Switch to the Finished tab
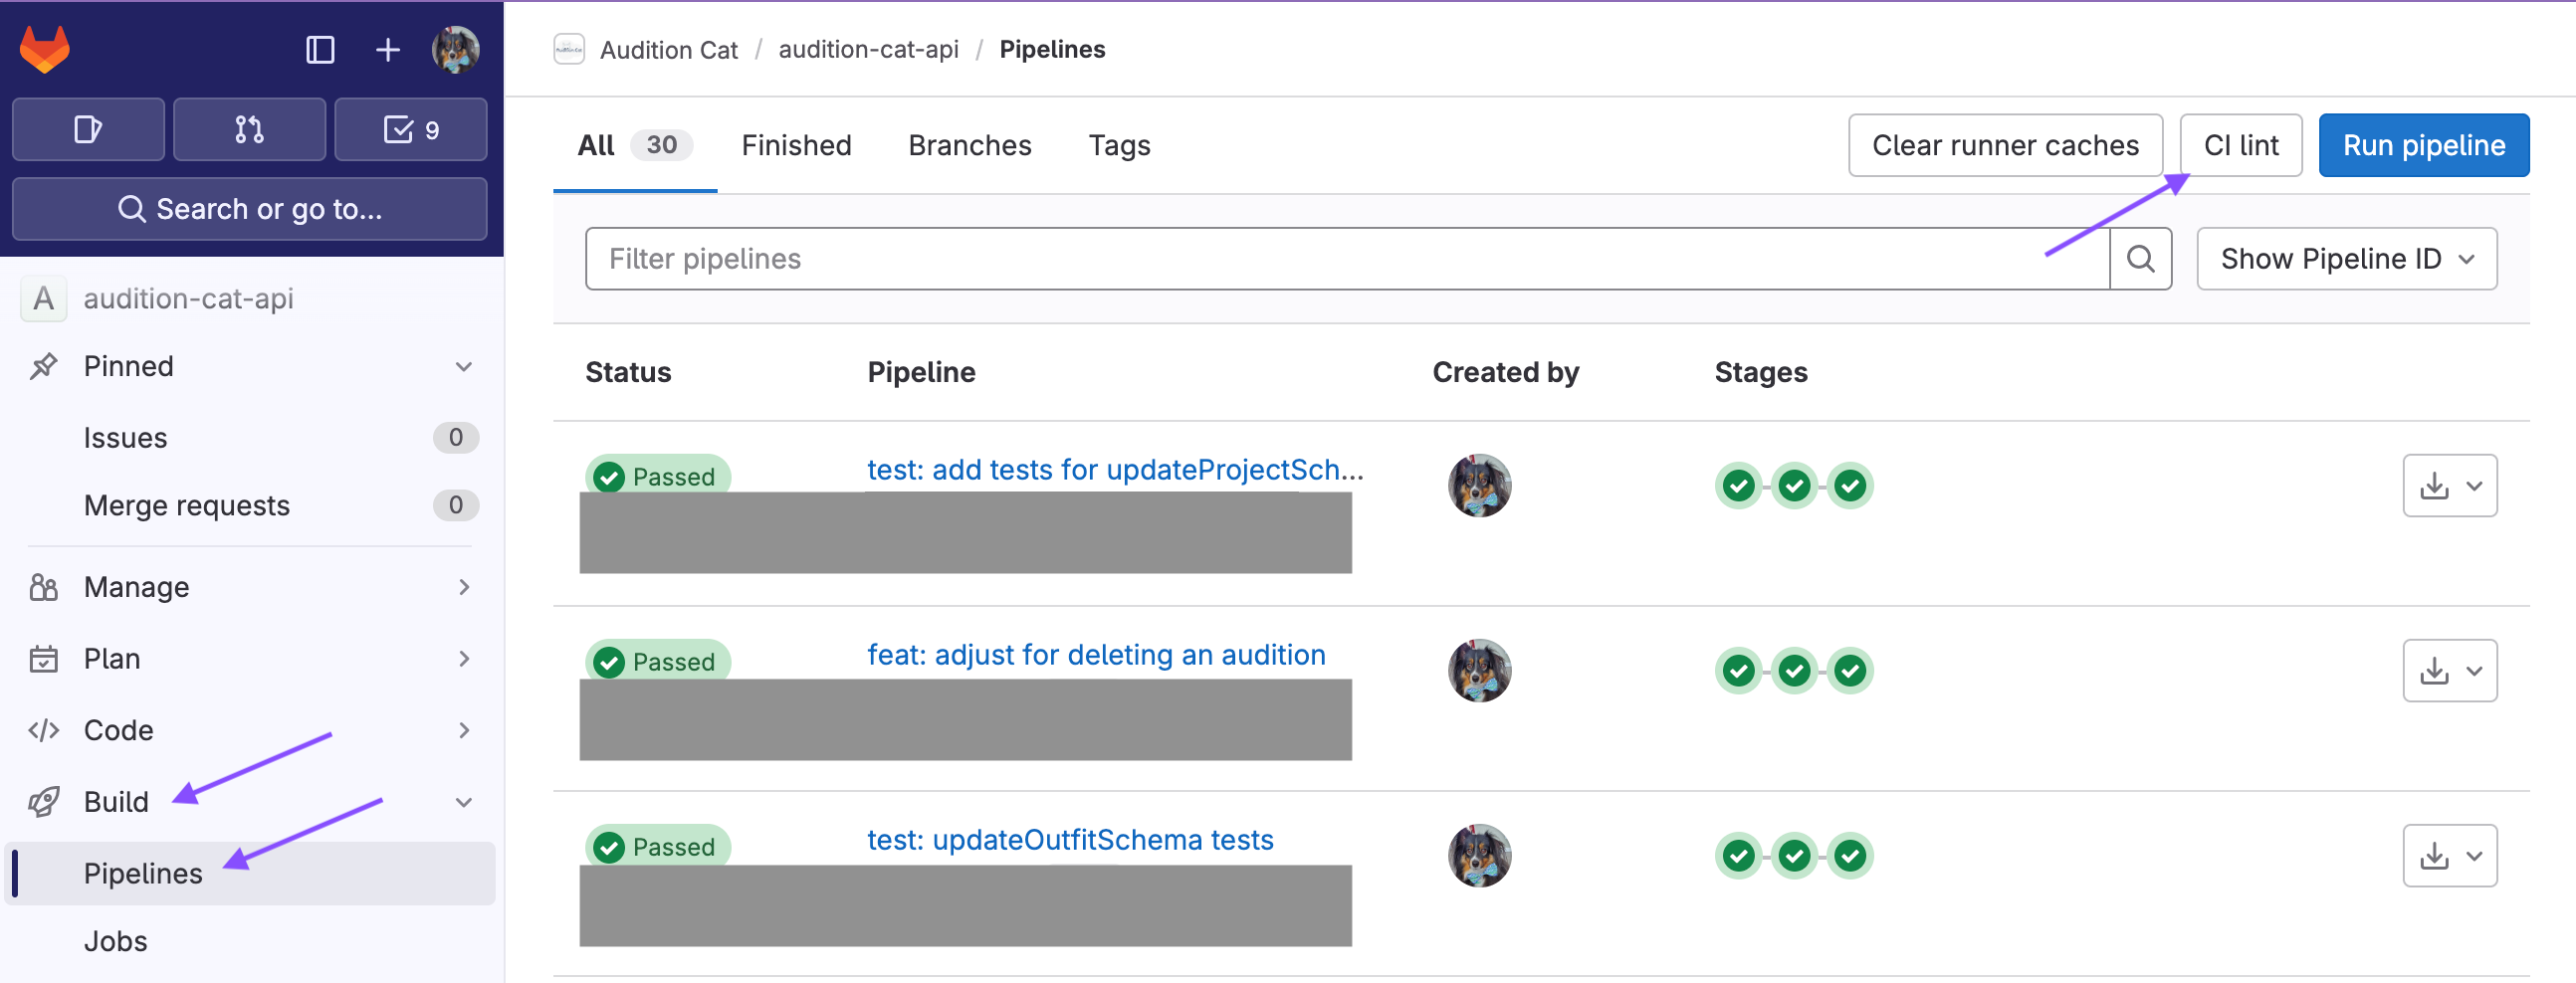Image resolution: width=2576 pixels, height=983 pixels. coord(796,145)
